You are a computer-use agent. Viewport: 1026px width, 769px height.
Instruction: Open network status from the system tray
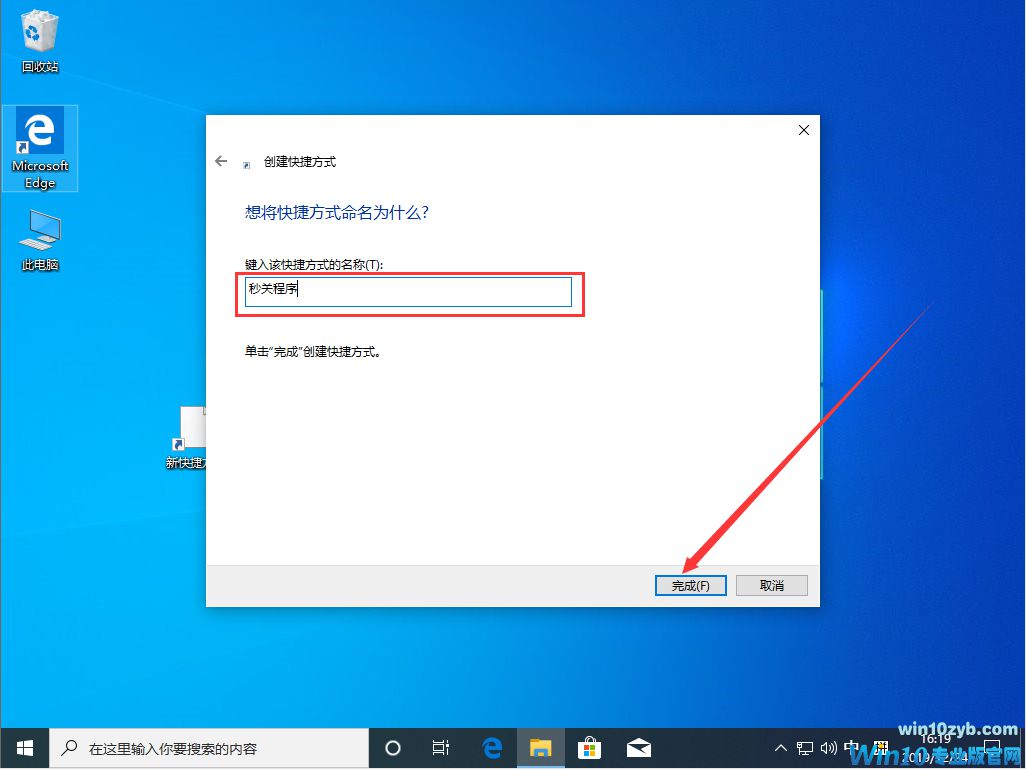803,747
